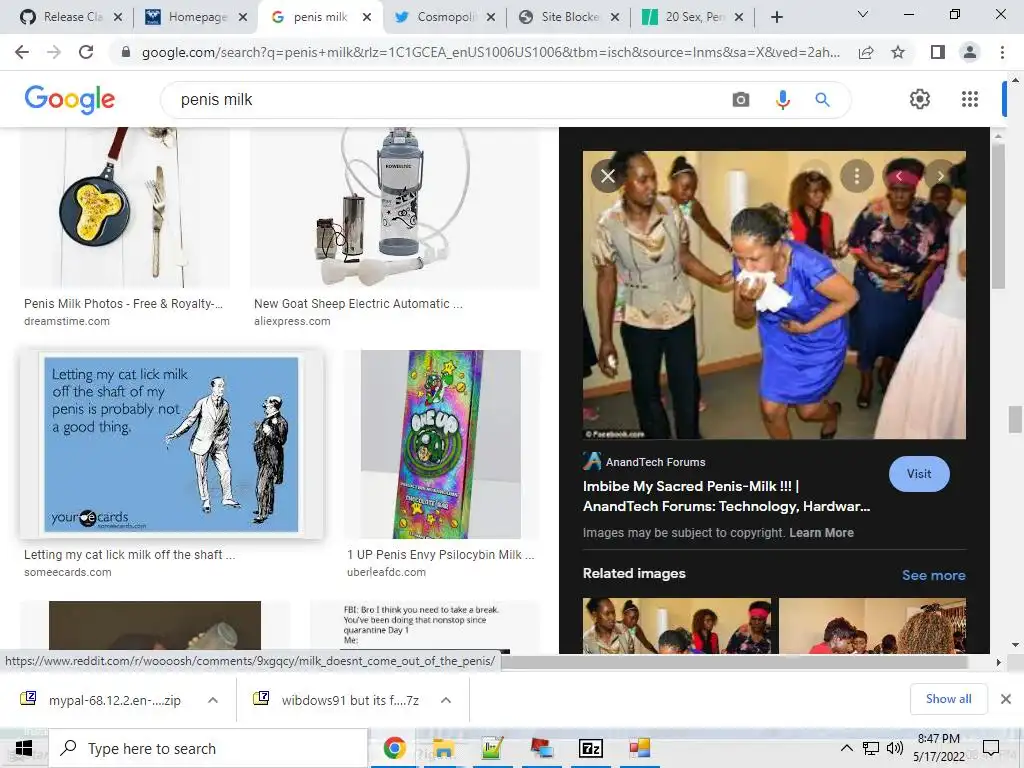Open the first related image thumbnail
The height and width of the screenshot is (768, 1024).
tap(677, 626)
